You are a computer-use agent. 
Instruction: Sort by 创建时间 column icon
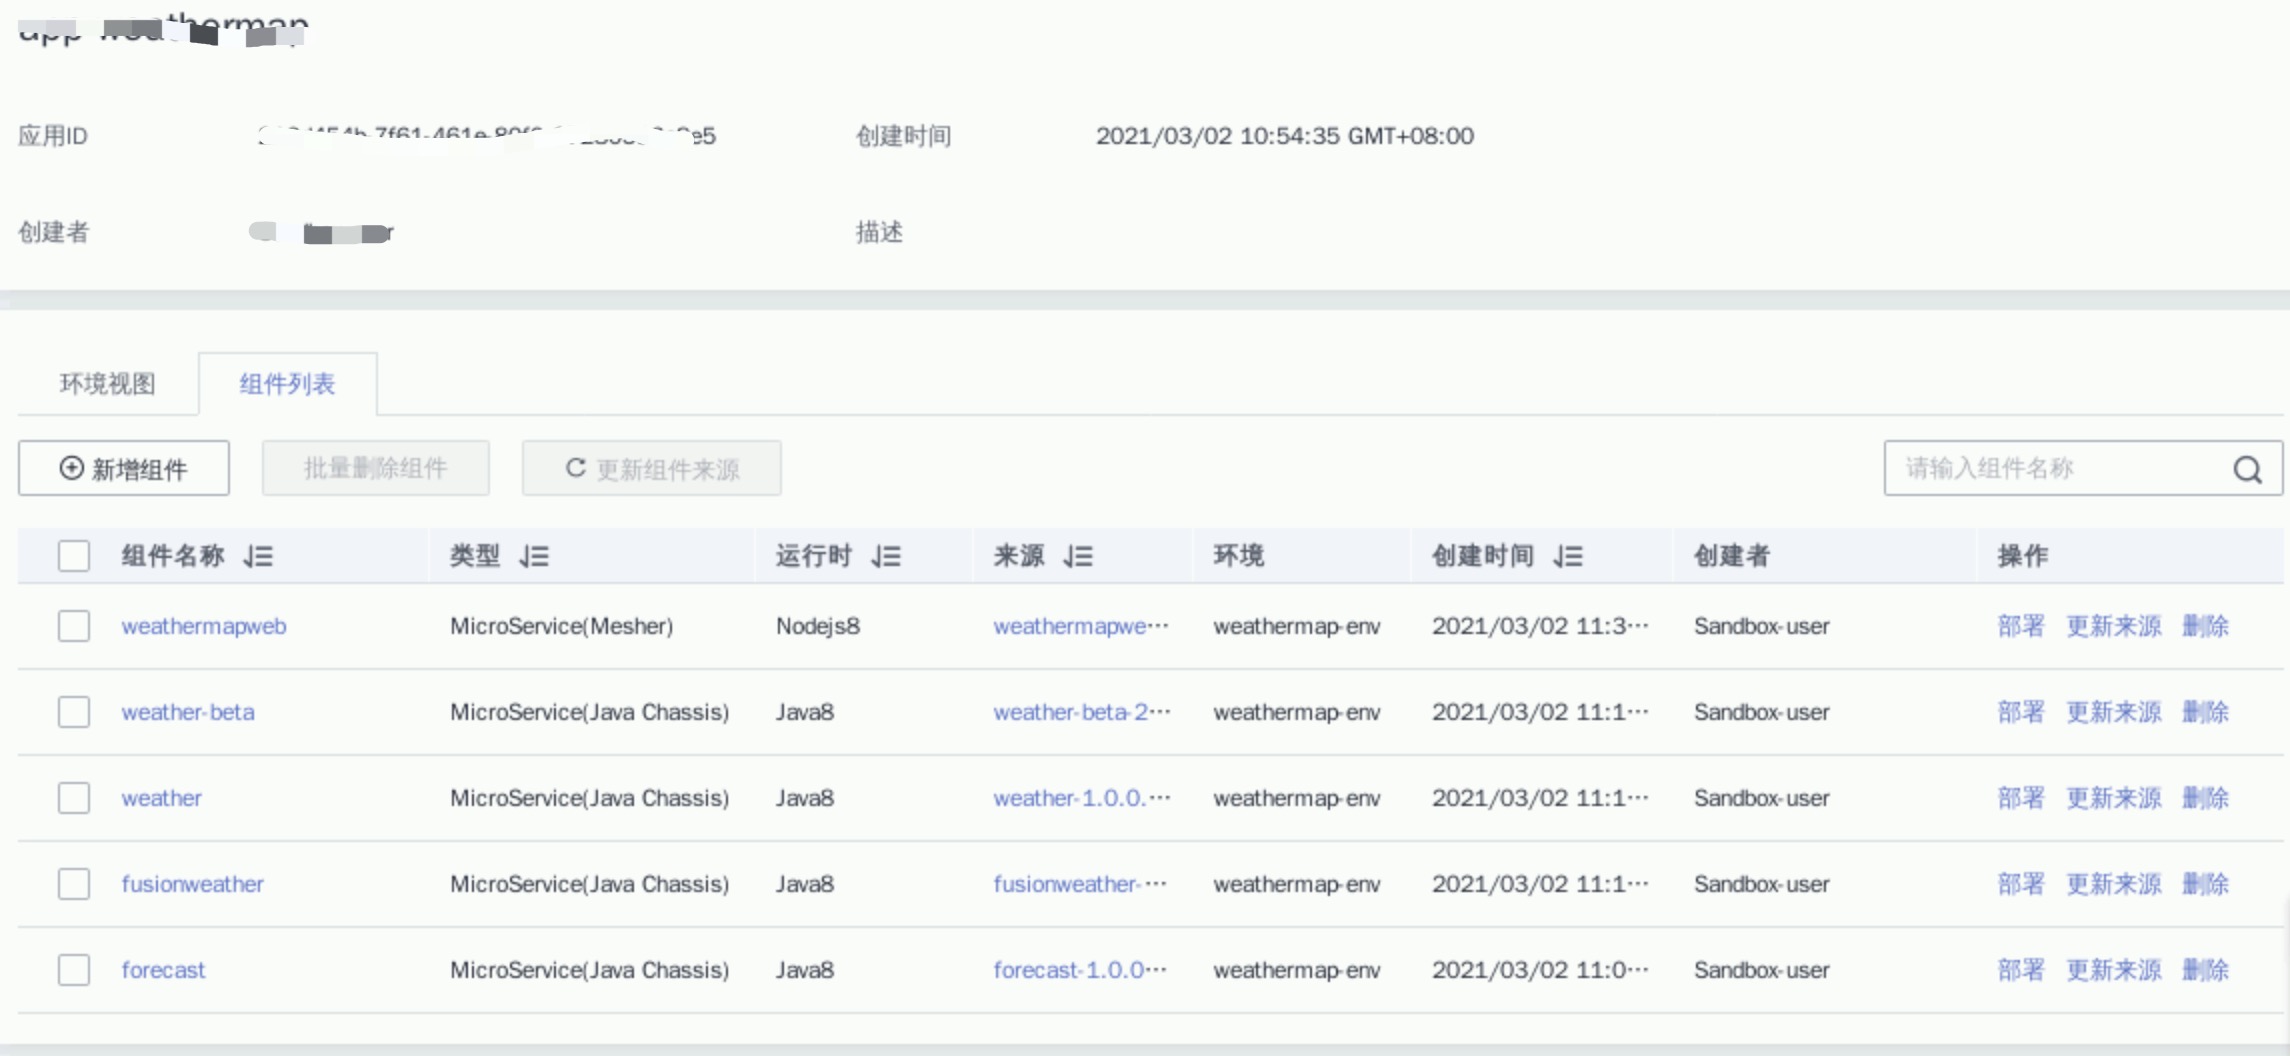click(x=1568, y=556)
